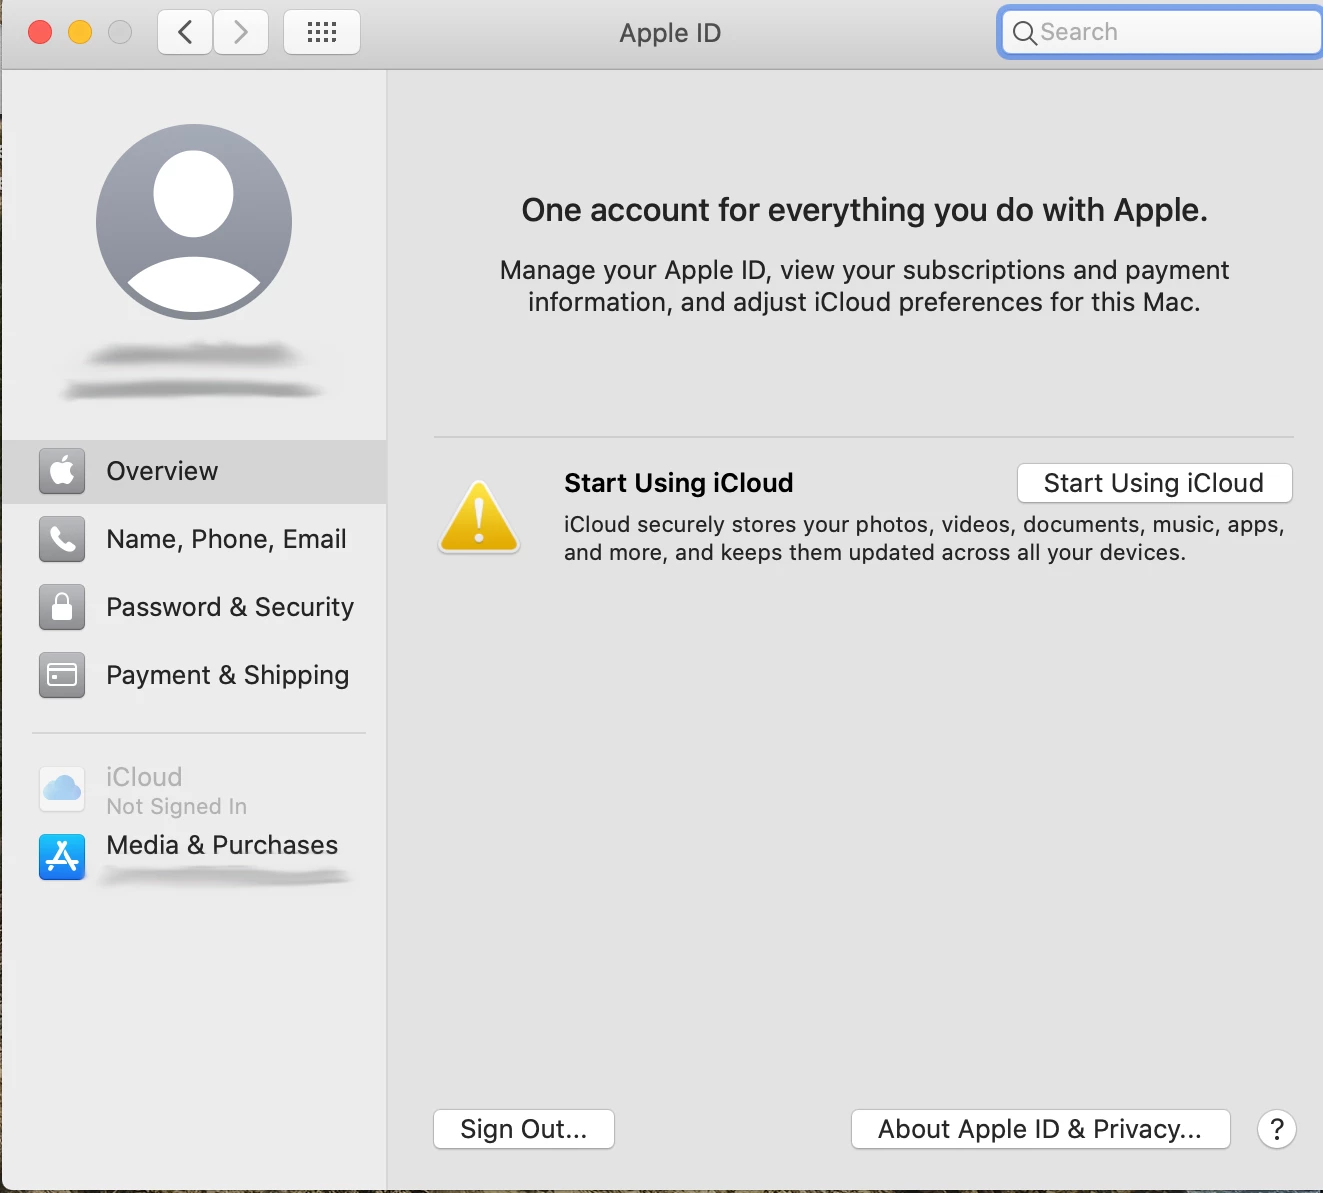Click the phone icon beside Name, Phone, Email
Viewport: 1323px width, 1193px height.
[62, 539]
